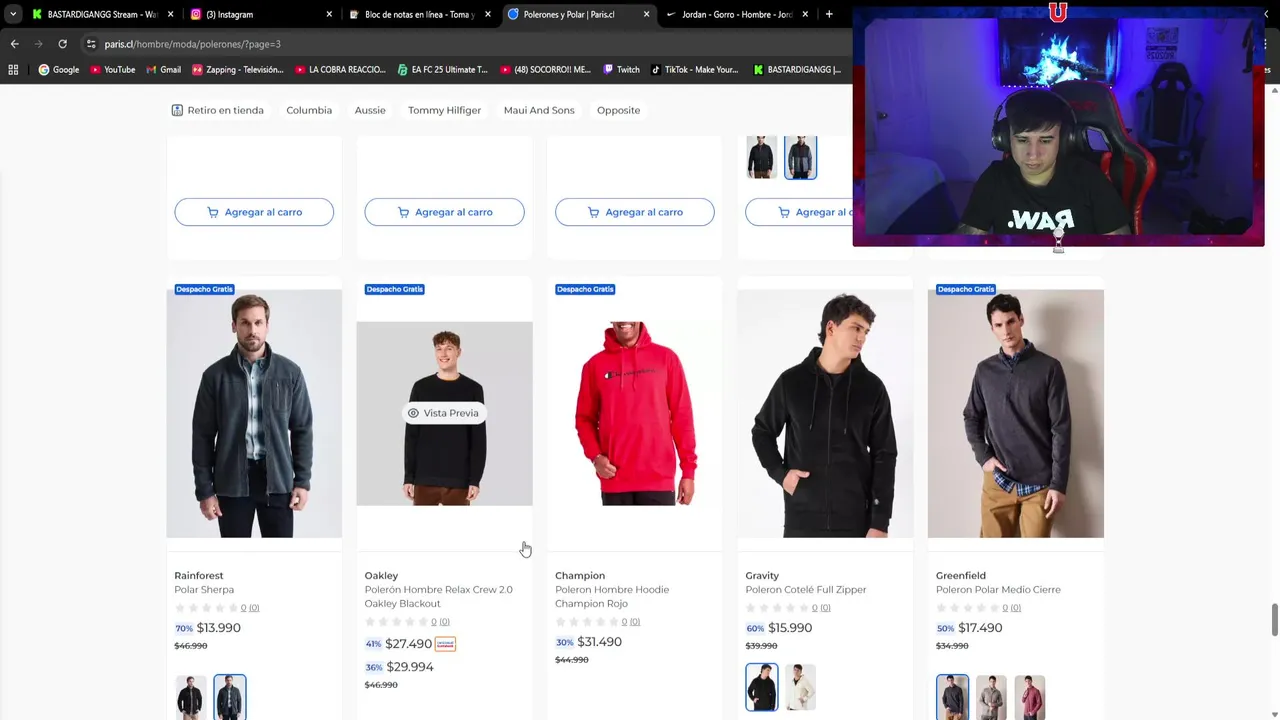
Task: Select the Columbia brand filter chip
Action: click(x=309, y=110)
